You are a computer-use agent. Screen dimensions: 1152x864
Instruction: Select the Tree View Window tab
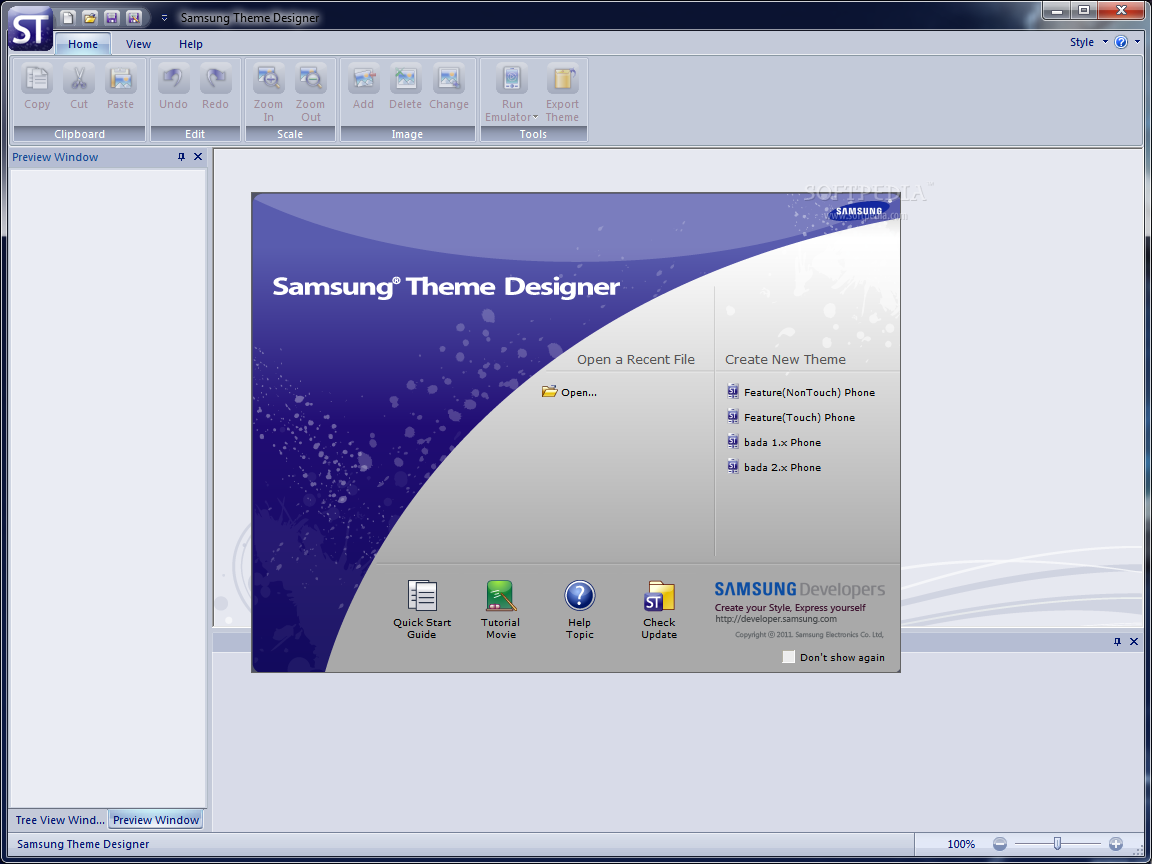(60, 820)
